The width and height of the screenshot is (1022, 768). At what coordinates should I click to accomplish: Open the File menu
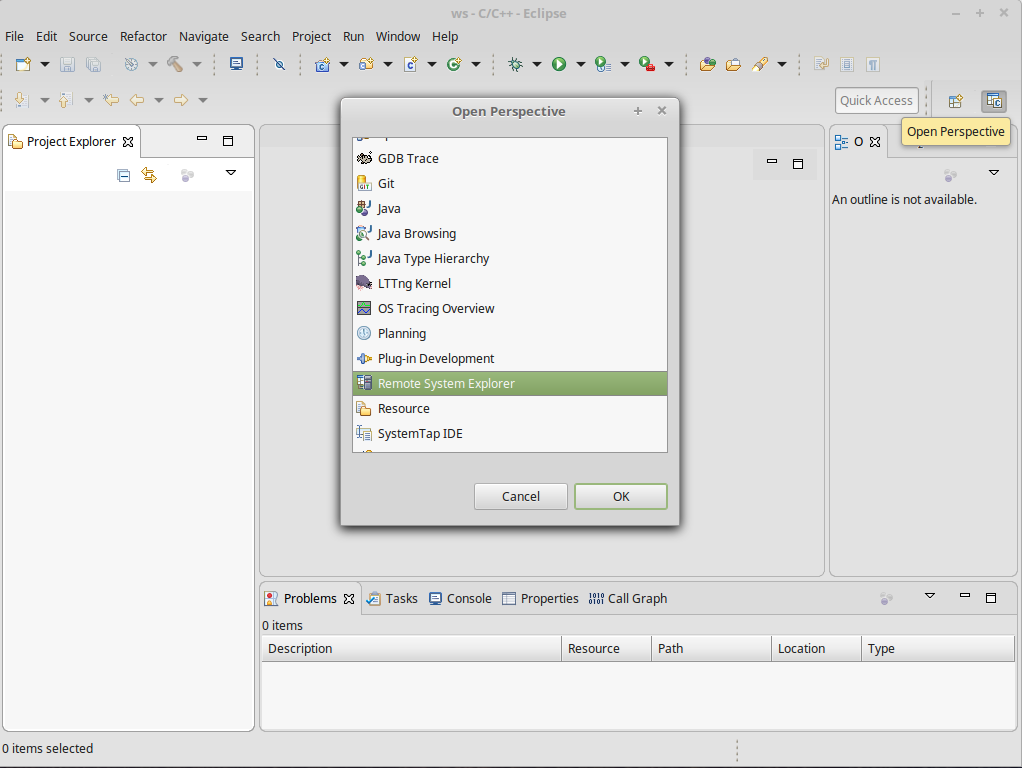[x=14, y=37]
